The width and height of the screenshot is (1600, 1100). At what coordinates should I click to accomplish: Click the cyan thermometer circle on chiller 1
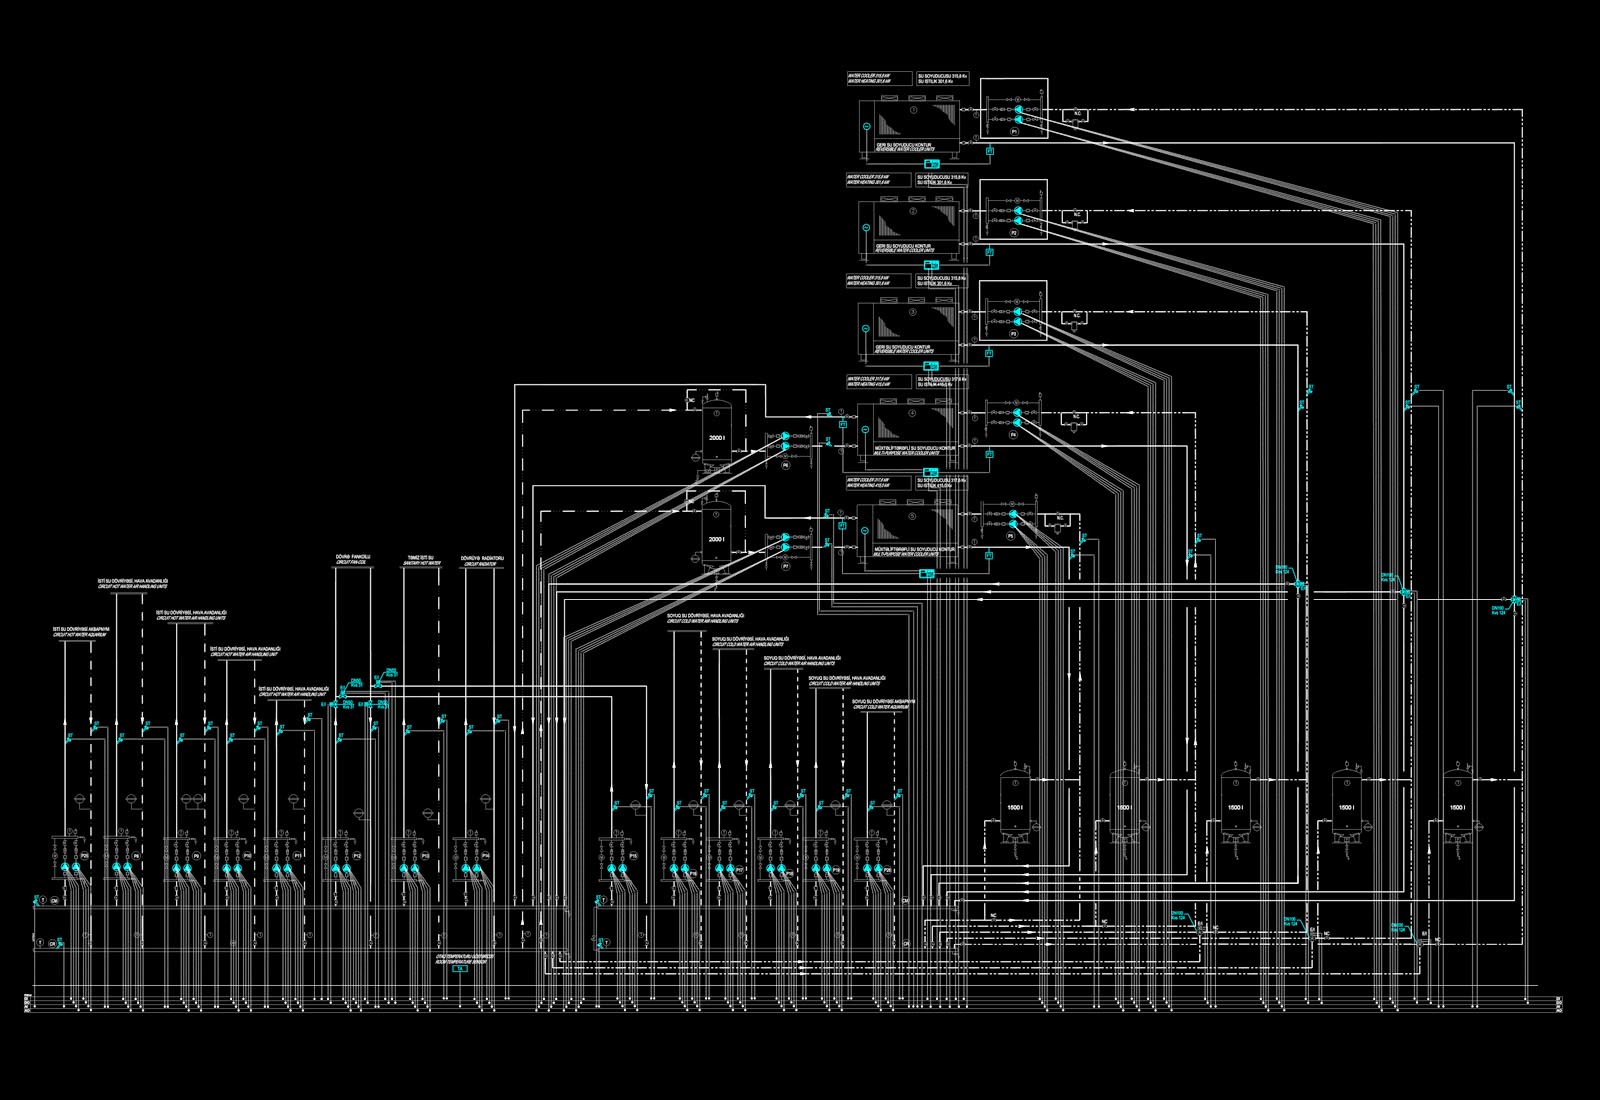point(866,126)
